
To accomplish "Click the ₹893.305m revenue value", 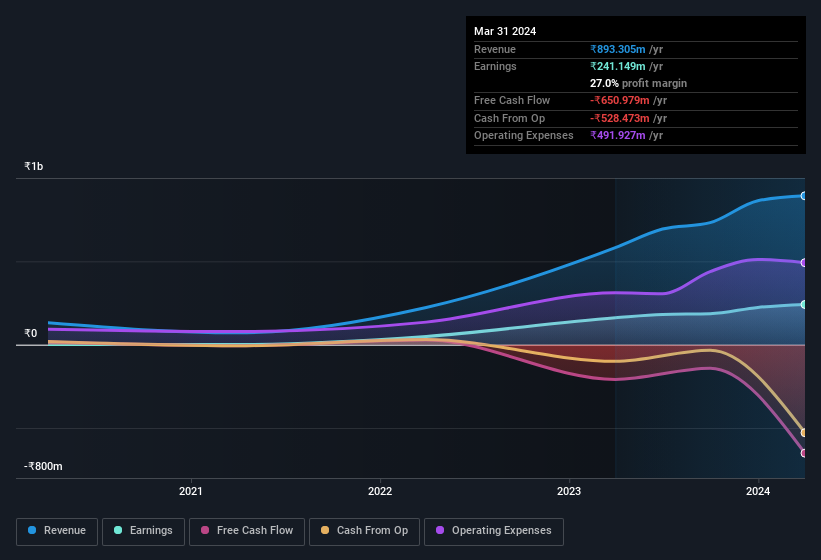I will click(x=618, y=49).
